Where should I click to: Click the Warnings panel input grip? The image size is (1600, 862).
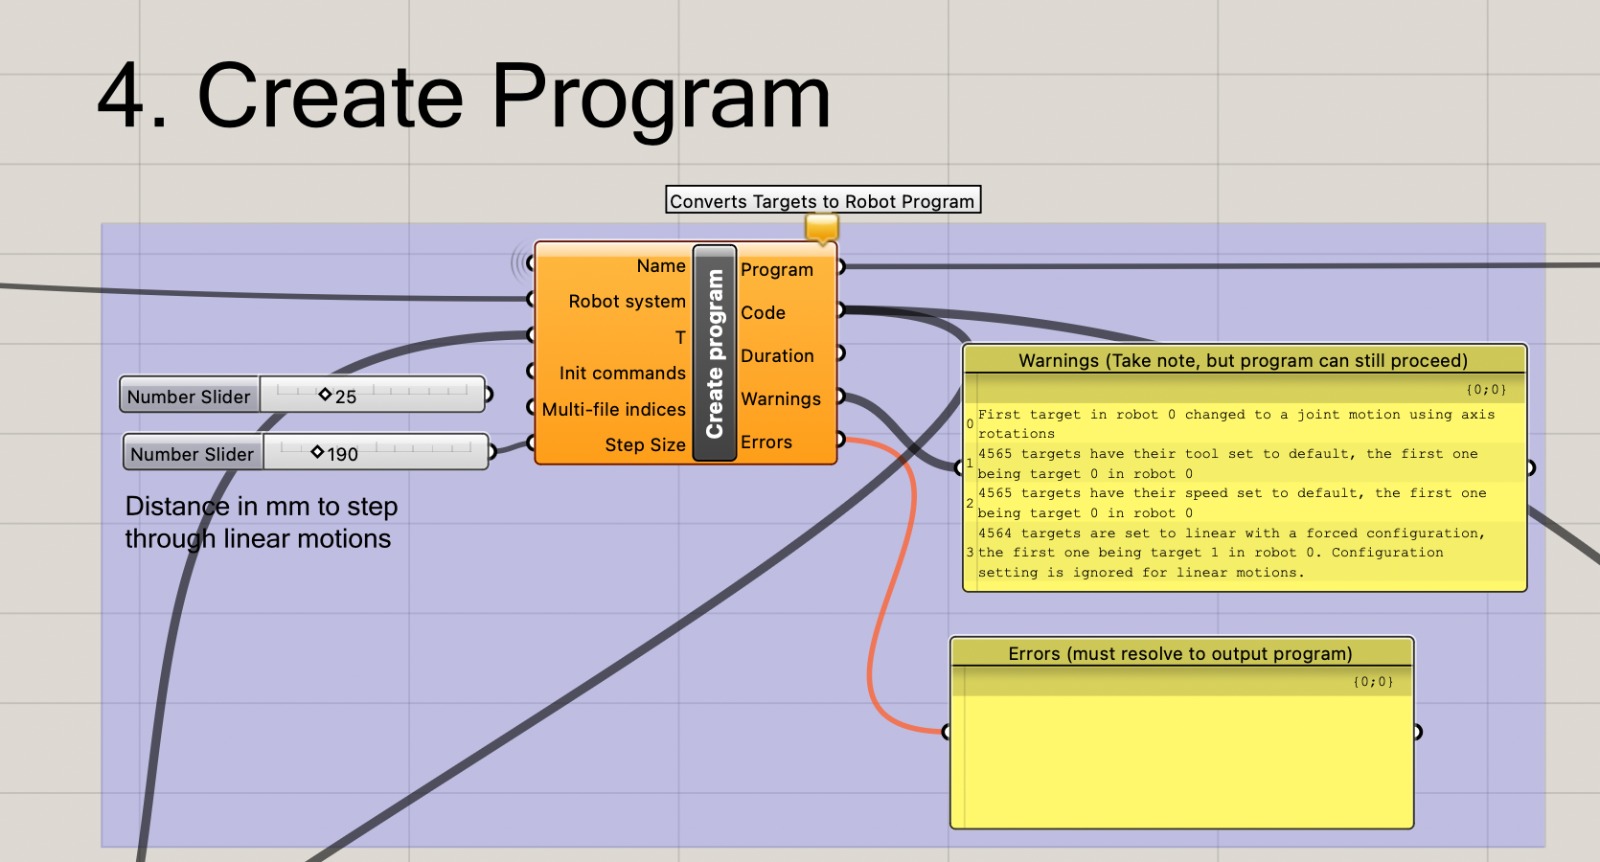(x=960, y=467)
